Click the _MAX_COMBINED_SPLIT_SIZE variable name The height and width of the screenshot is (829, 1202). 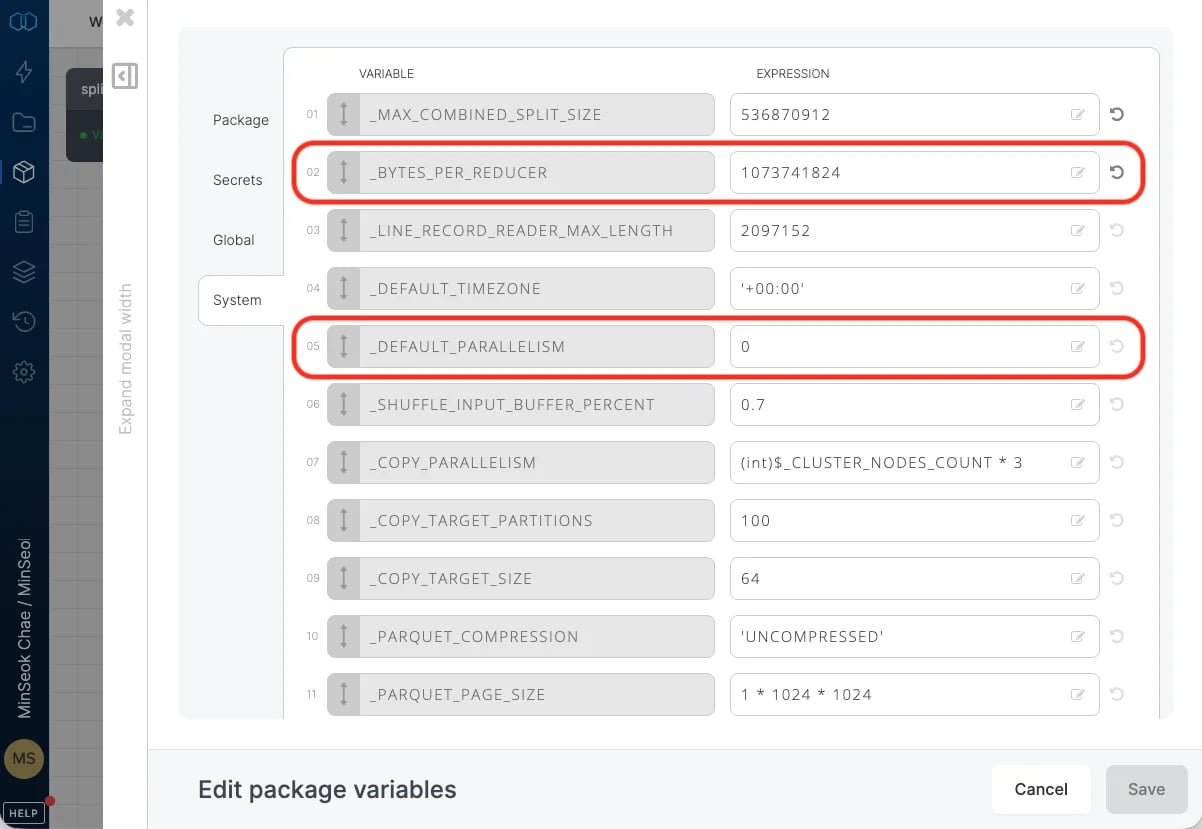click(x=486, y=114)
